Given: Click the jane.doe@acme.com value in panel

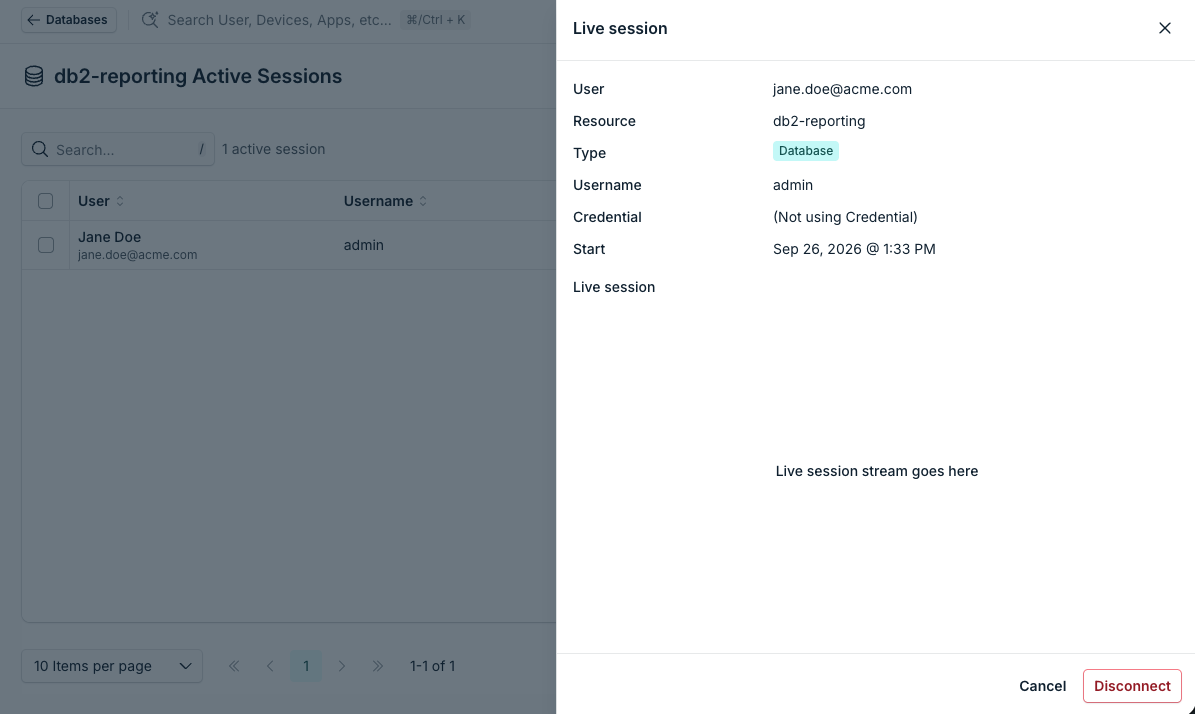Looking at the screenshot, I should [x=842, y=89].
